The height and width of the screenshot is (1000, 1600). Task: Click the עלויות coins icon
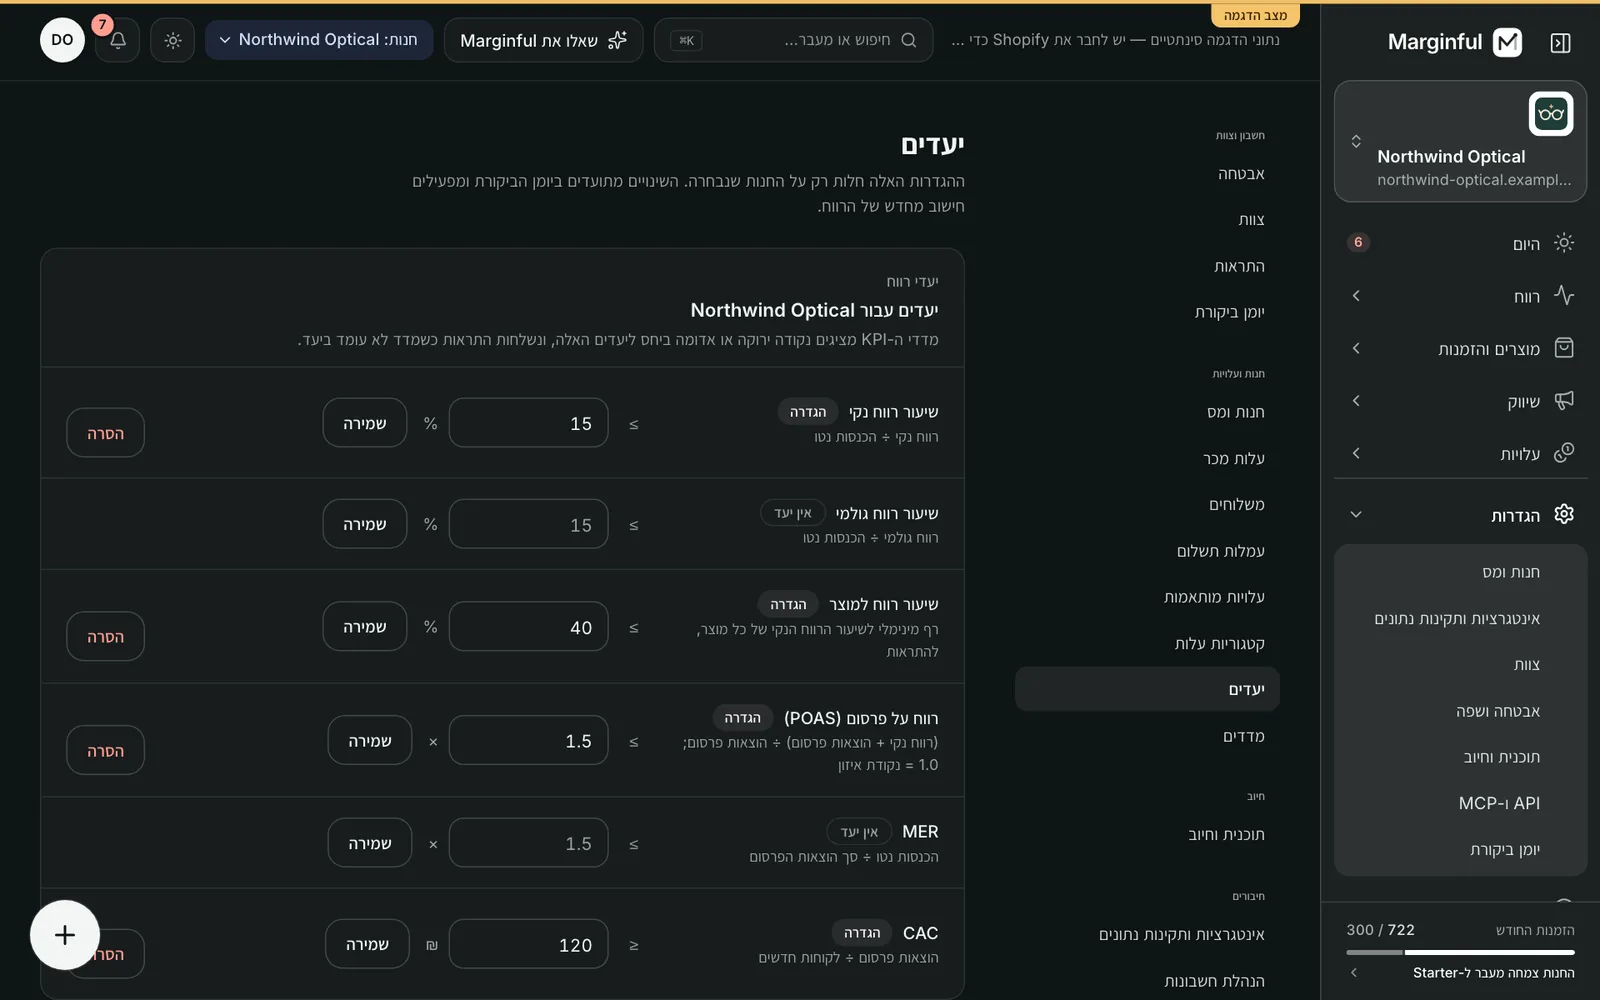(x=1564, y=453)
